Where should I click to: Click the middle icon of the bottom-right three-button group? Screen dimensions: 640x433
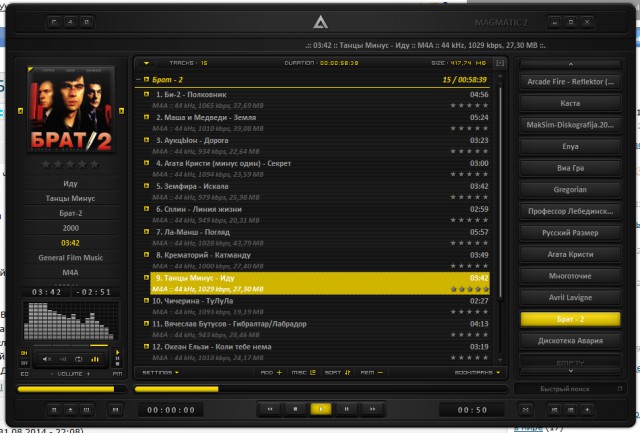coord(571,410)
